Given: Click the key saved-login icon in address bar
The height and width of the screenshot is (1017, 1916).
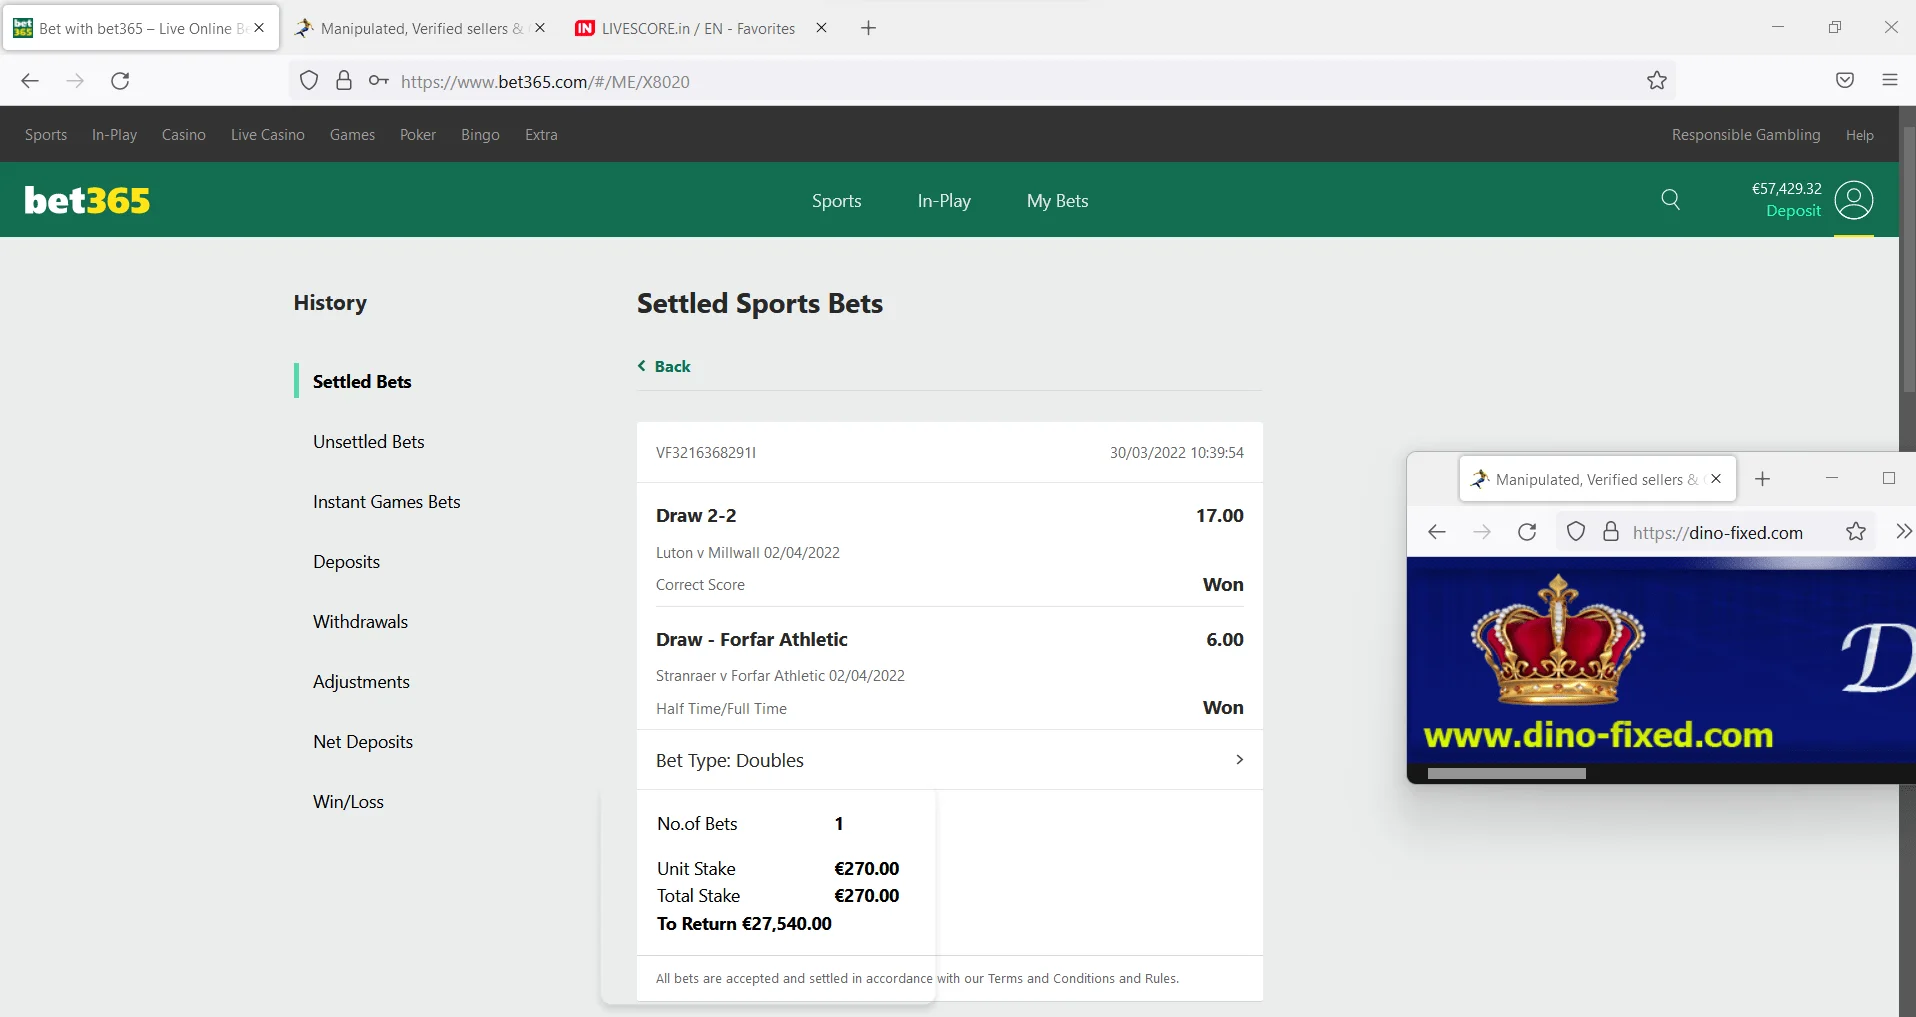Looking at the screenshot, I should click(x=378, y=81).
